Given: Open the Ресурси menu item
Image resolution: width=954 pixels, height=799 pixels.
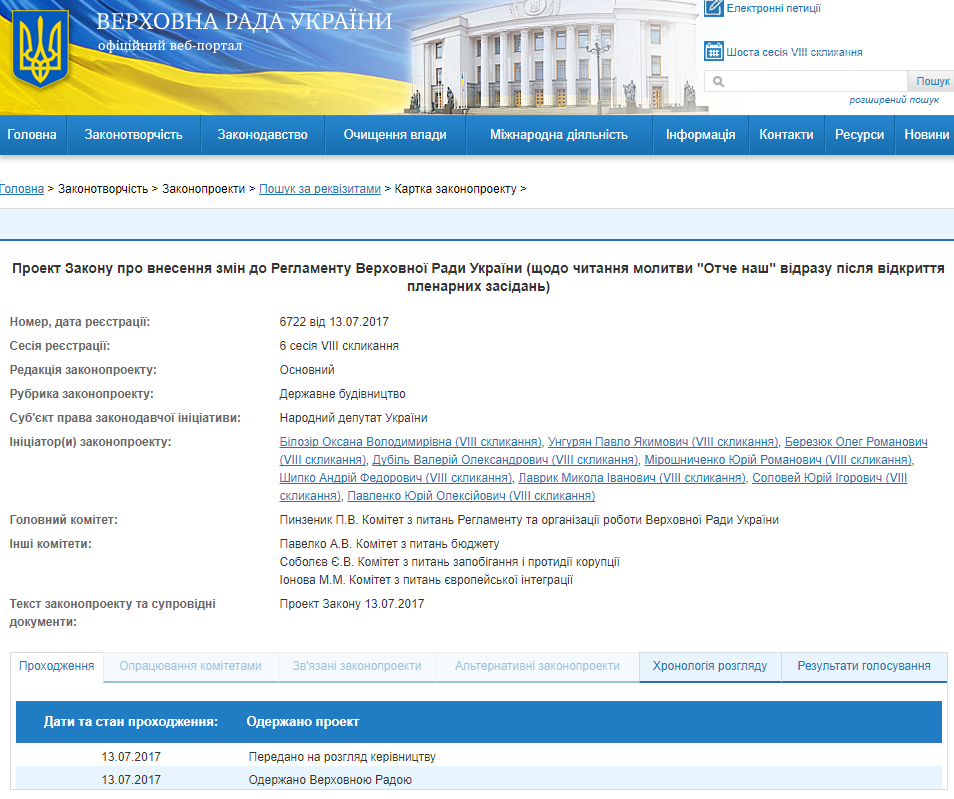Looking at the screenshot, I should pos(859,134).
